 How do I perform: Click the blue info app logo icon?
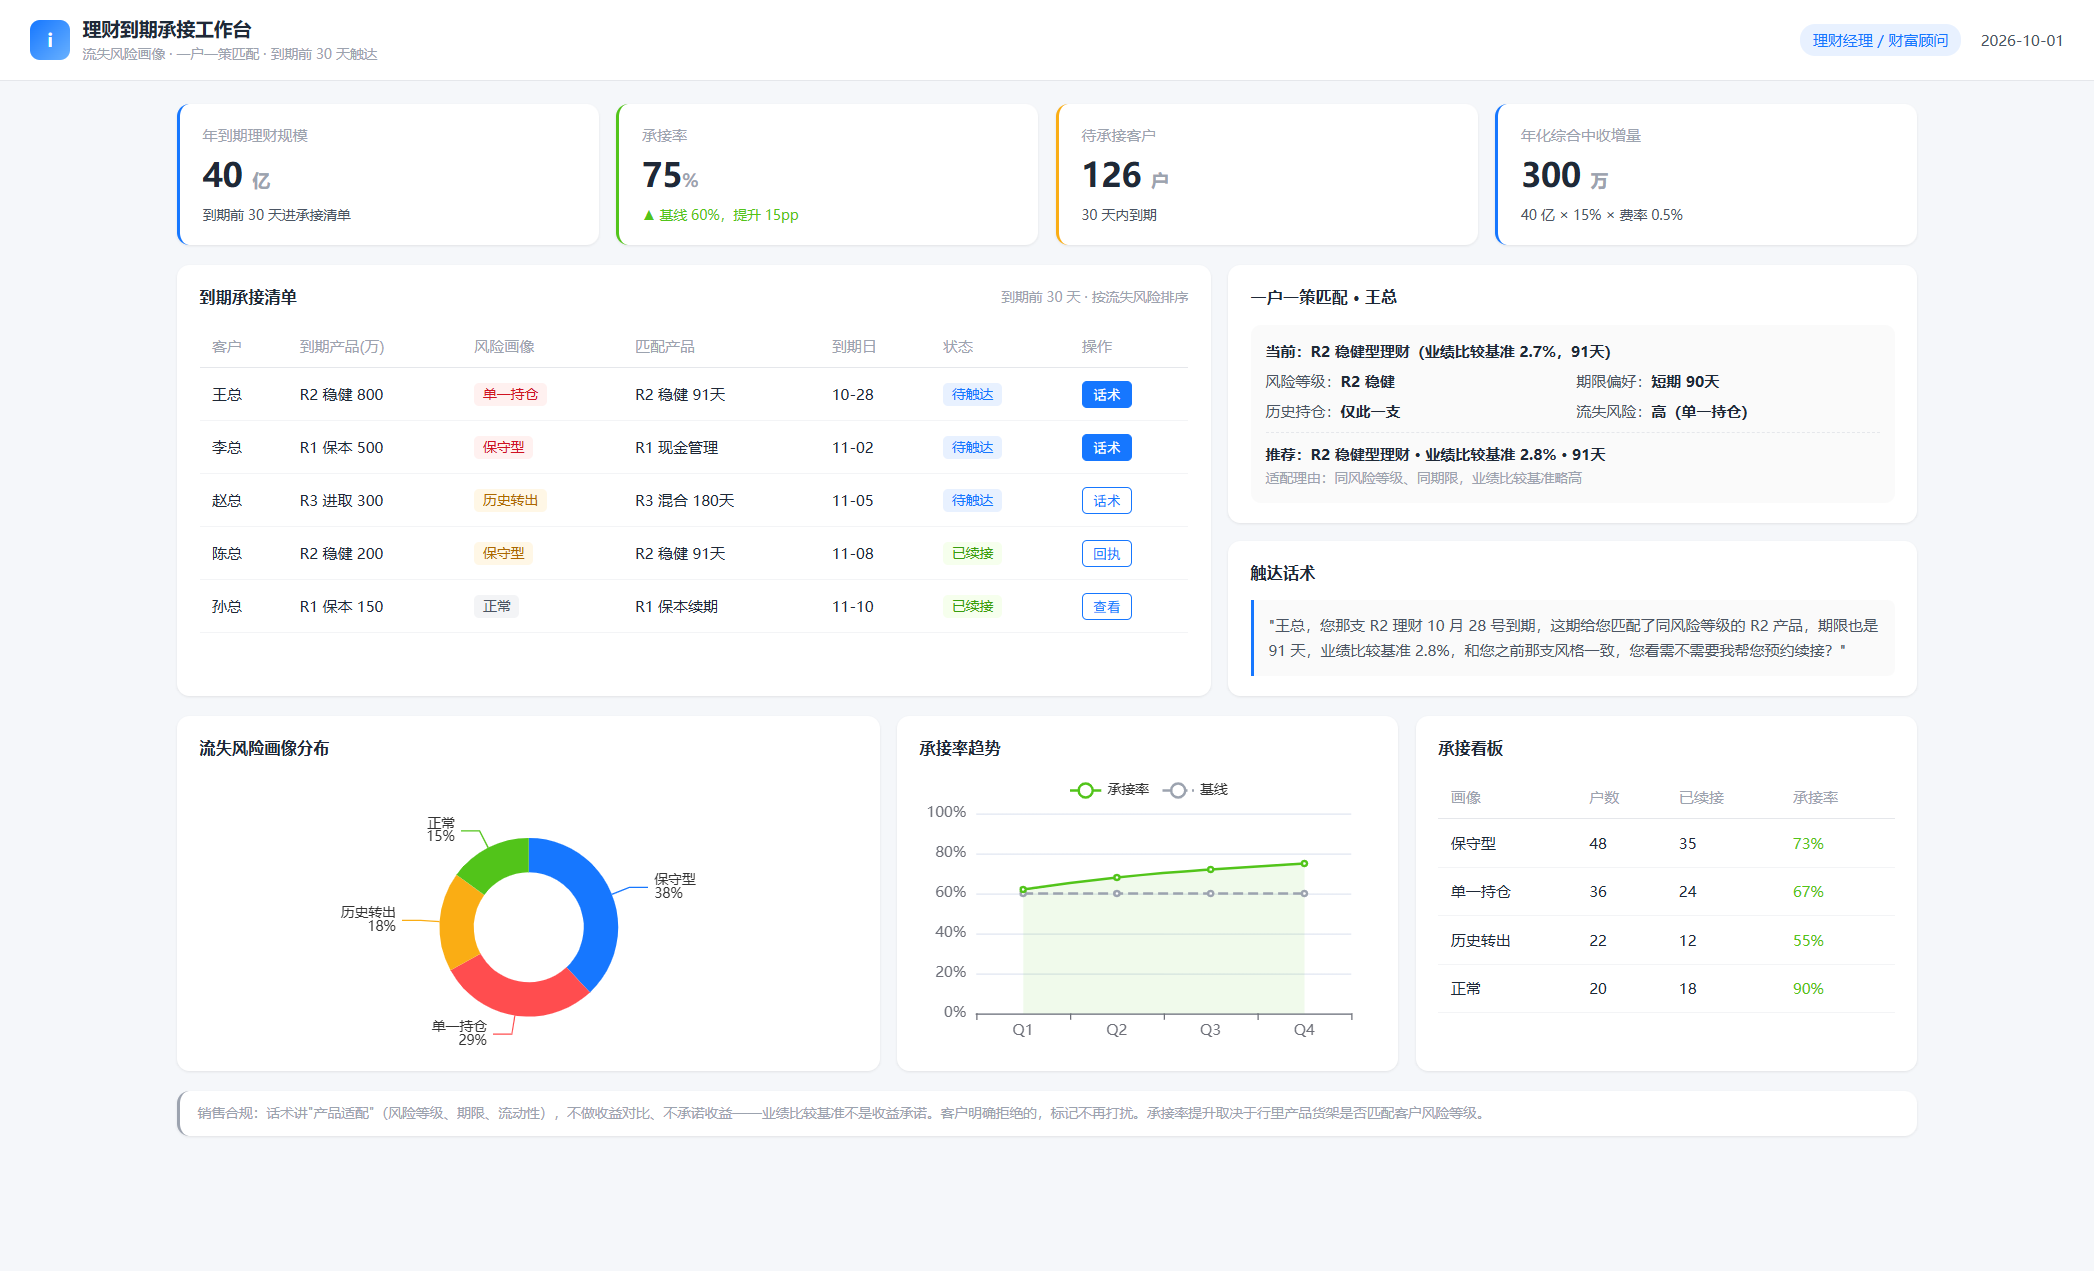click(50, 40)
